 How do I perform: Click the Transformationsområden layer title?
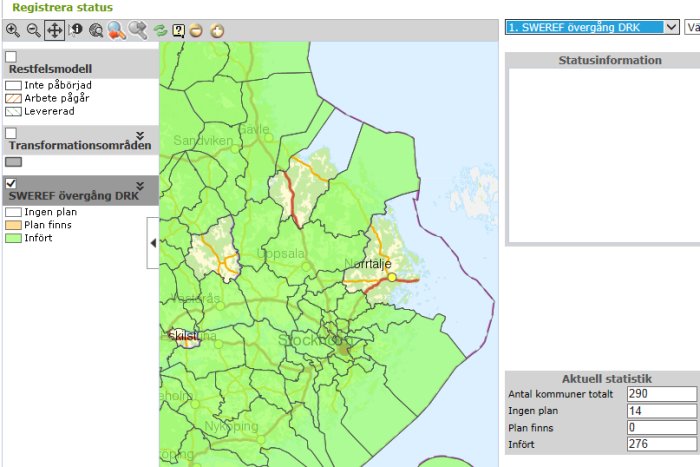click(x=80, y=145)
